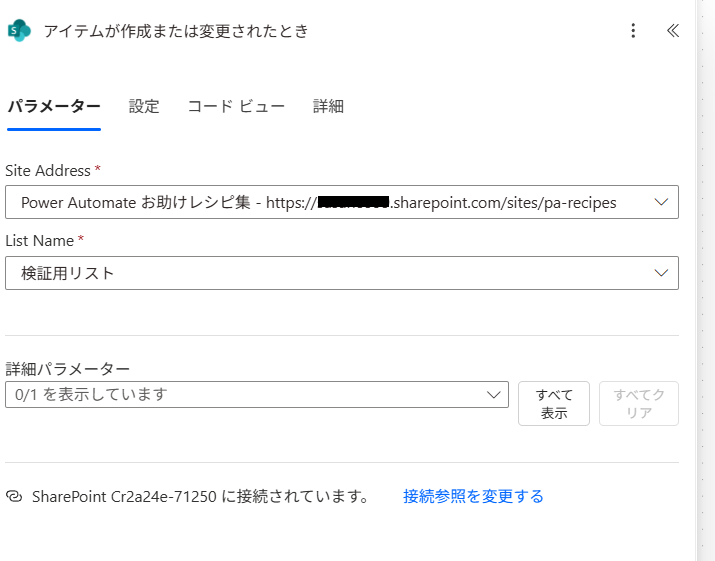
Task: Click chevron of 0/1 を表示しています combo box
Action: 493,395
